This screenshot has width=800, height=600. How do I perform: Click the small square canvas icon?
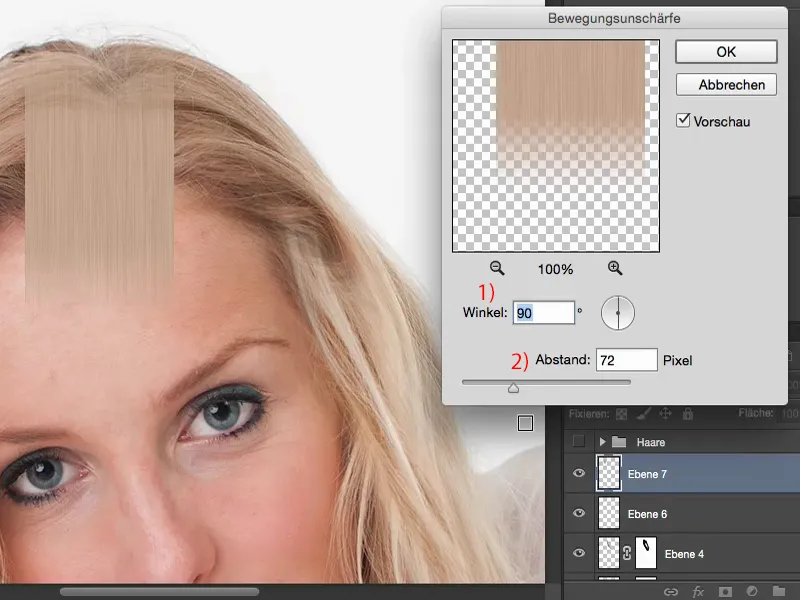(x=526, y=423)
